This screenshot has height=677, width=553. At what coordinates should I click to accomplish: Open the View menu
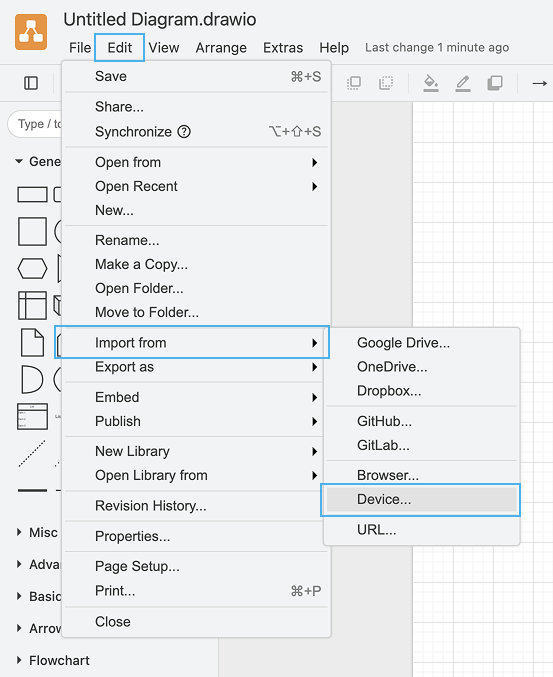click(164, 47)
